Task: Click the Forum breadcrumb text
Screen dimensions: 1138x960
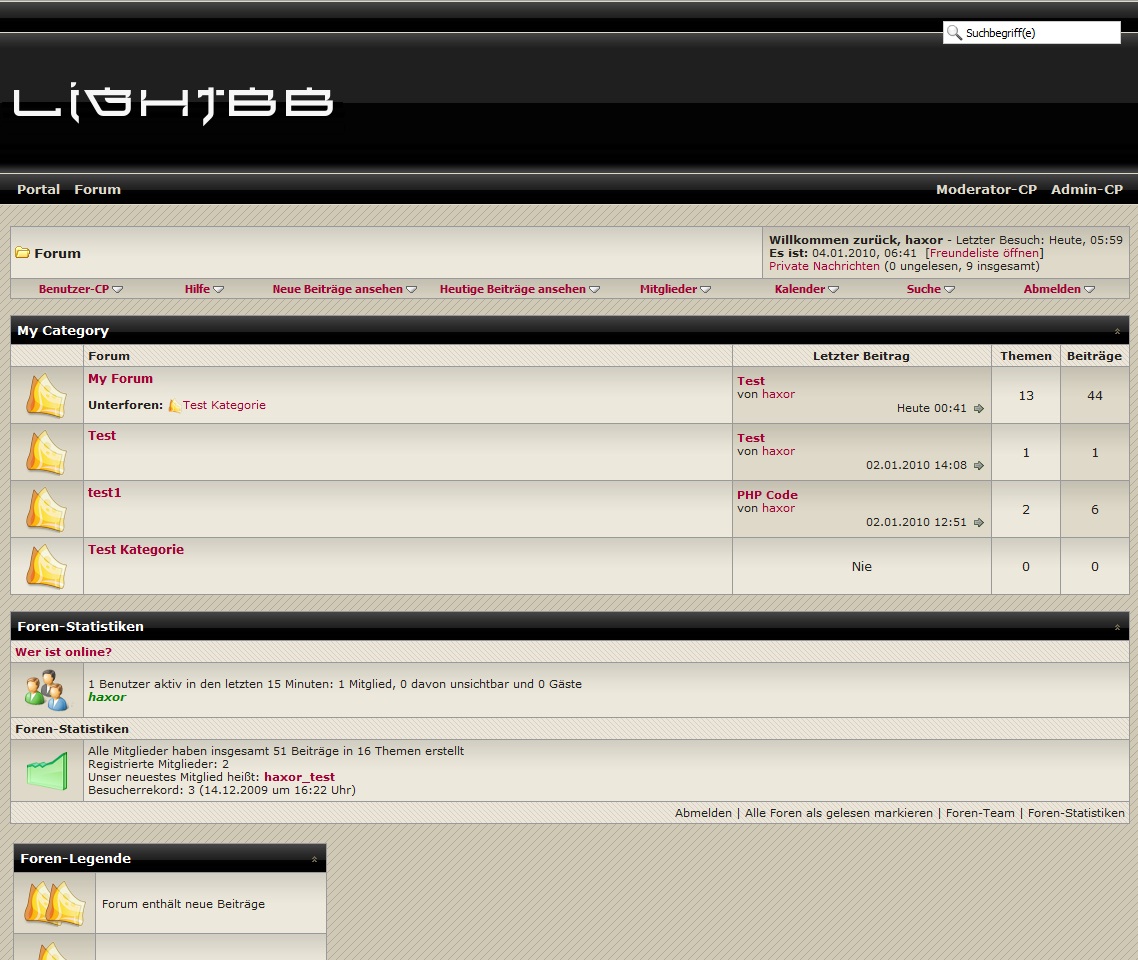Action: [x=57, y=253]
